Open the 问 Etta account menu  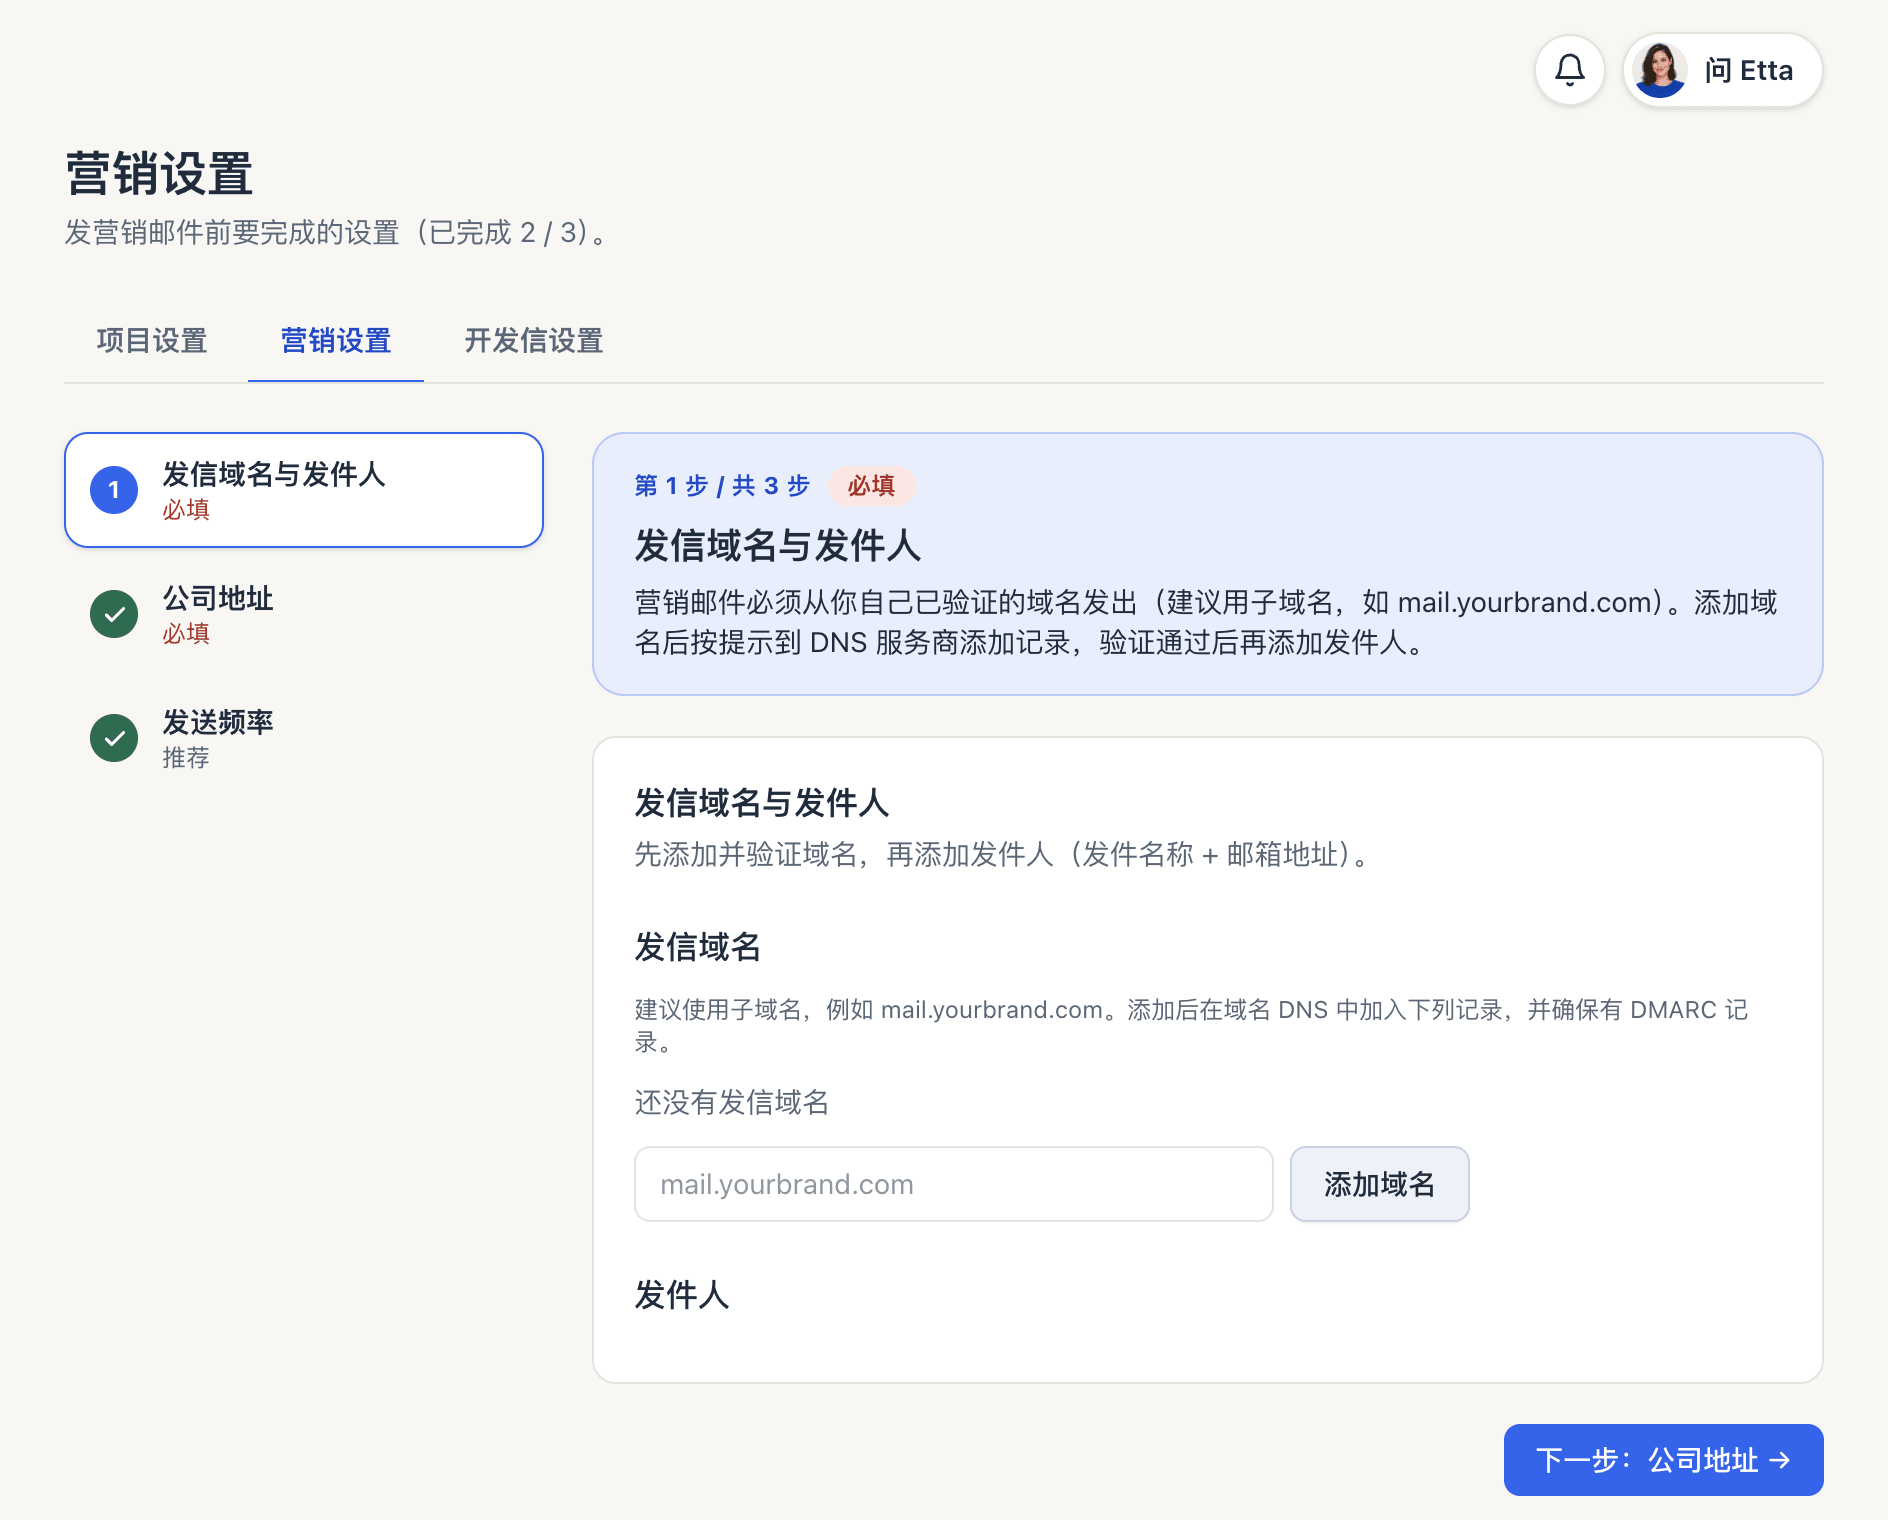click(1722, 70)
